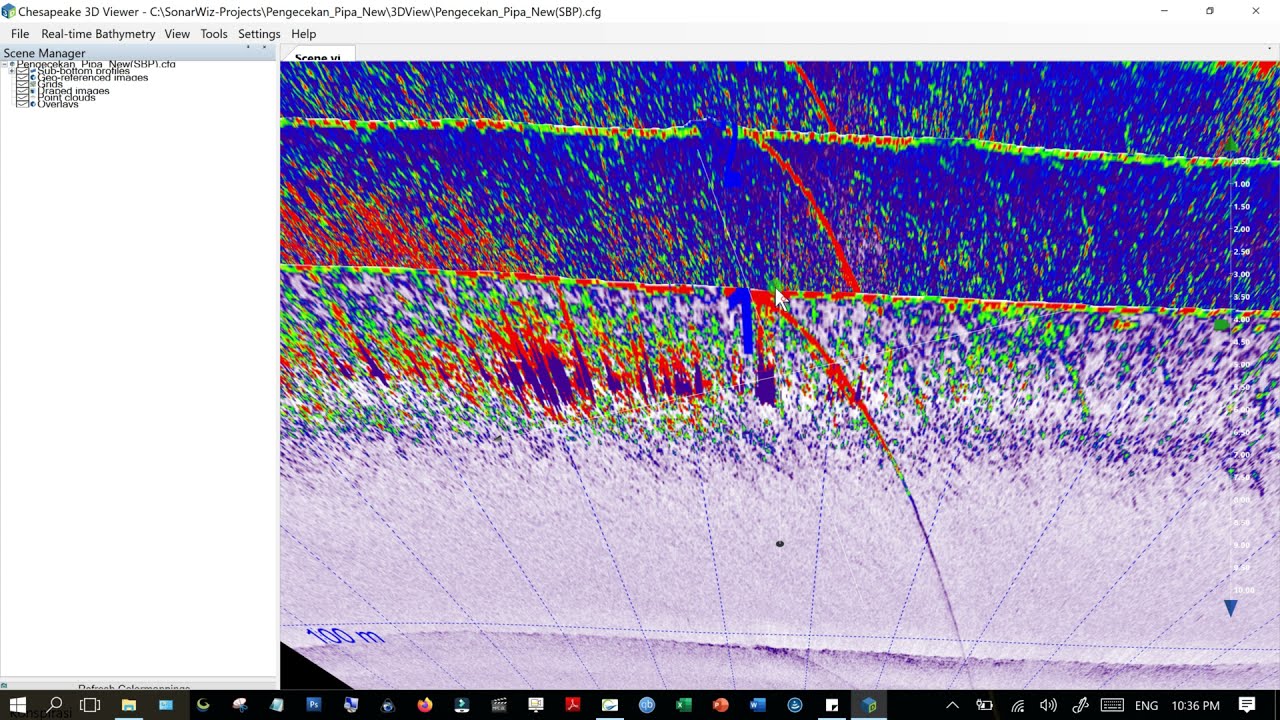Image resolution: width=1280 pixels, height=720 pixels.
Task: Click the Refresh Colormappings button
Action: 134,688
